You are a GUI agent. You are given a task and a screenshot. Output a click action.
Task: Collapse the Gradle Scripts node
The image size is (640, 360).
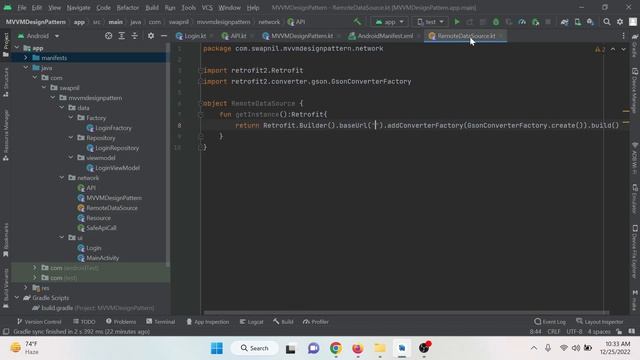[x=17, y=298]
